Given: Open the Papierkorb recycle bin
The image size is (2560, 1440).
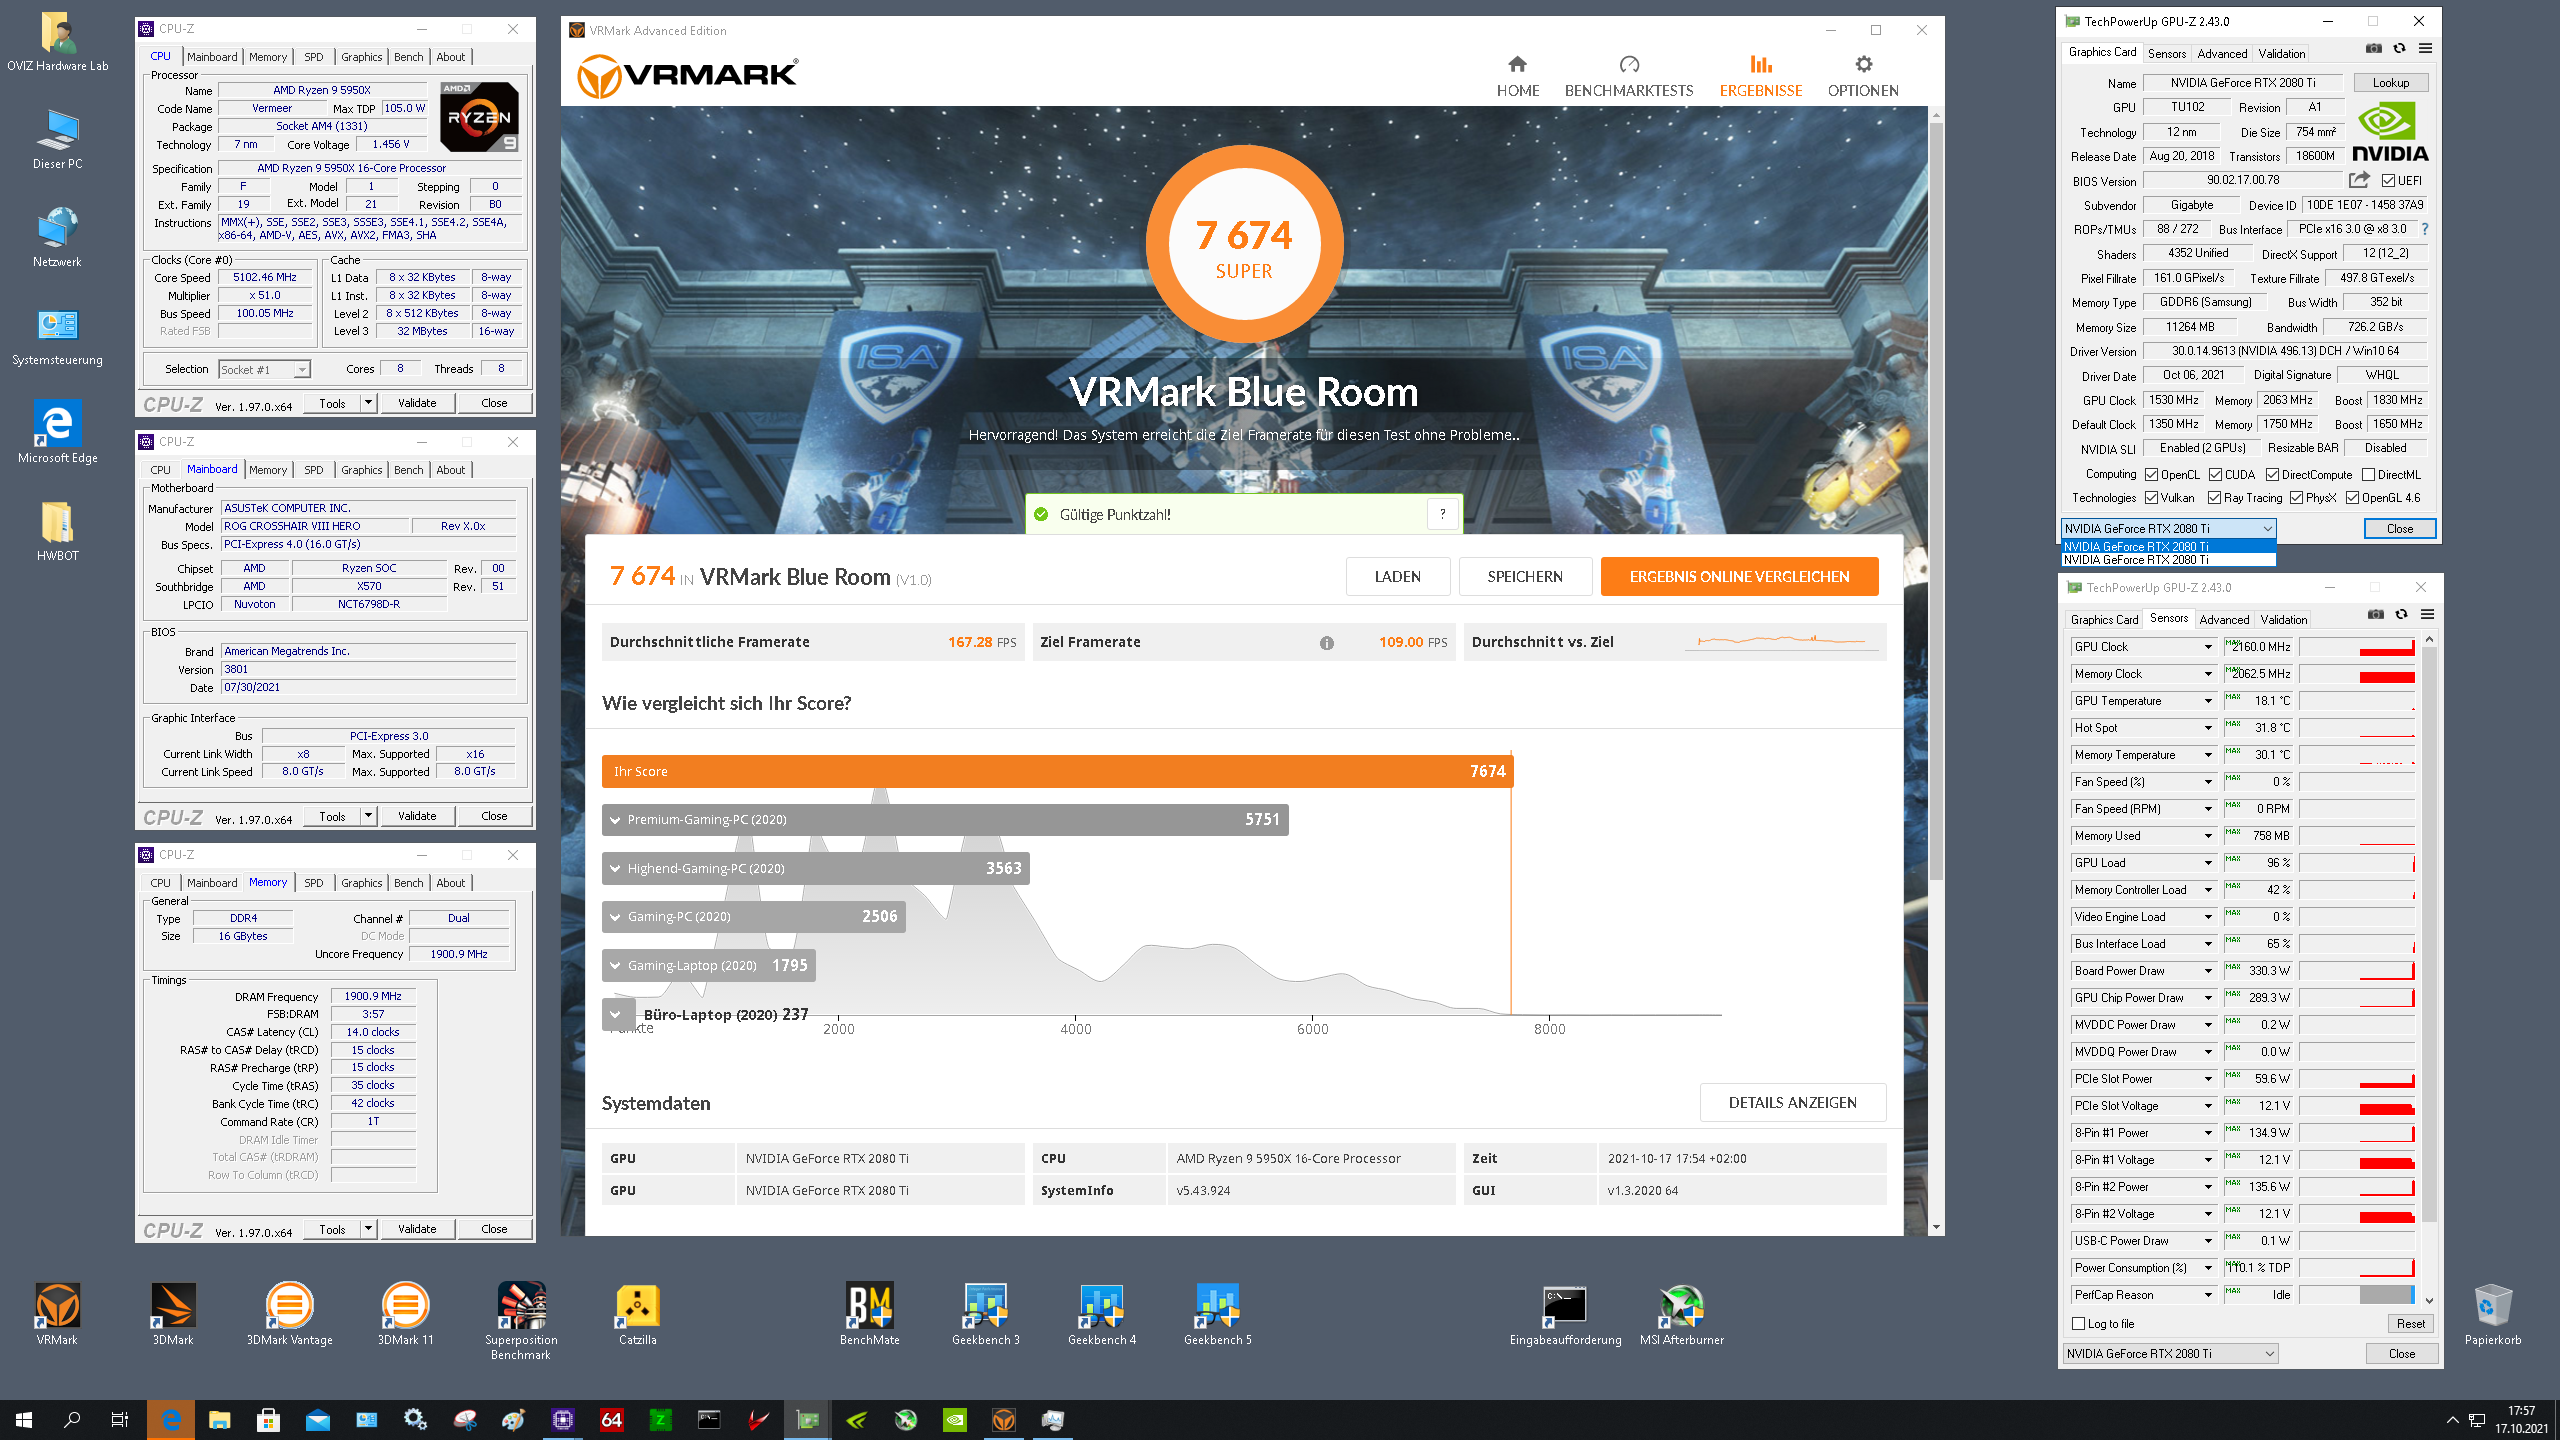Looking at the screenshot, I should click(x=2493, y=1314).
